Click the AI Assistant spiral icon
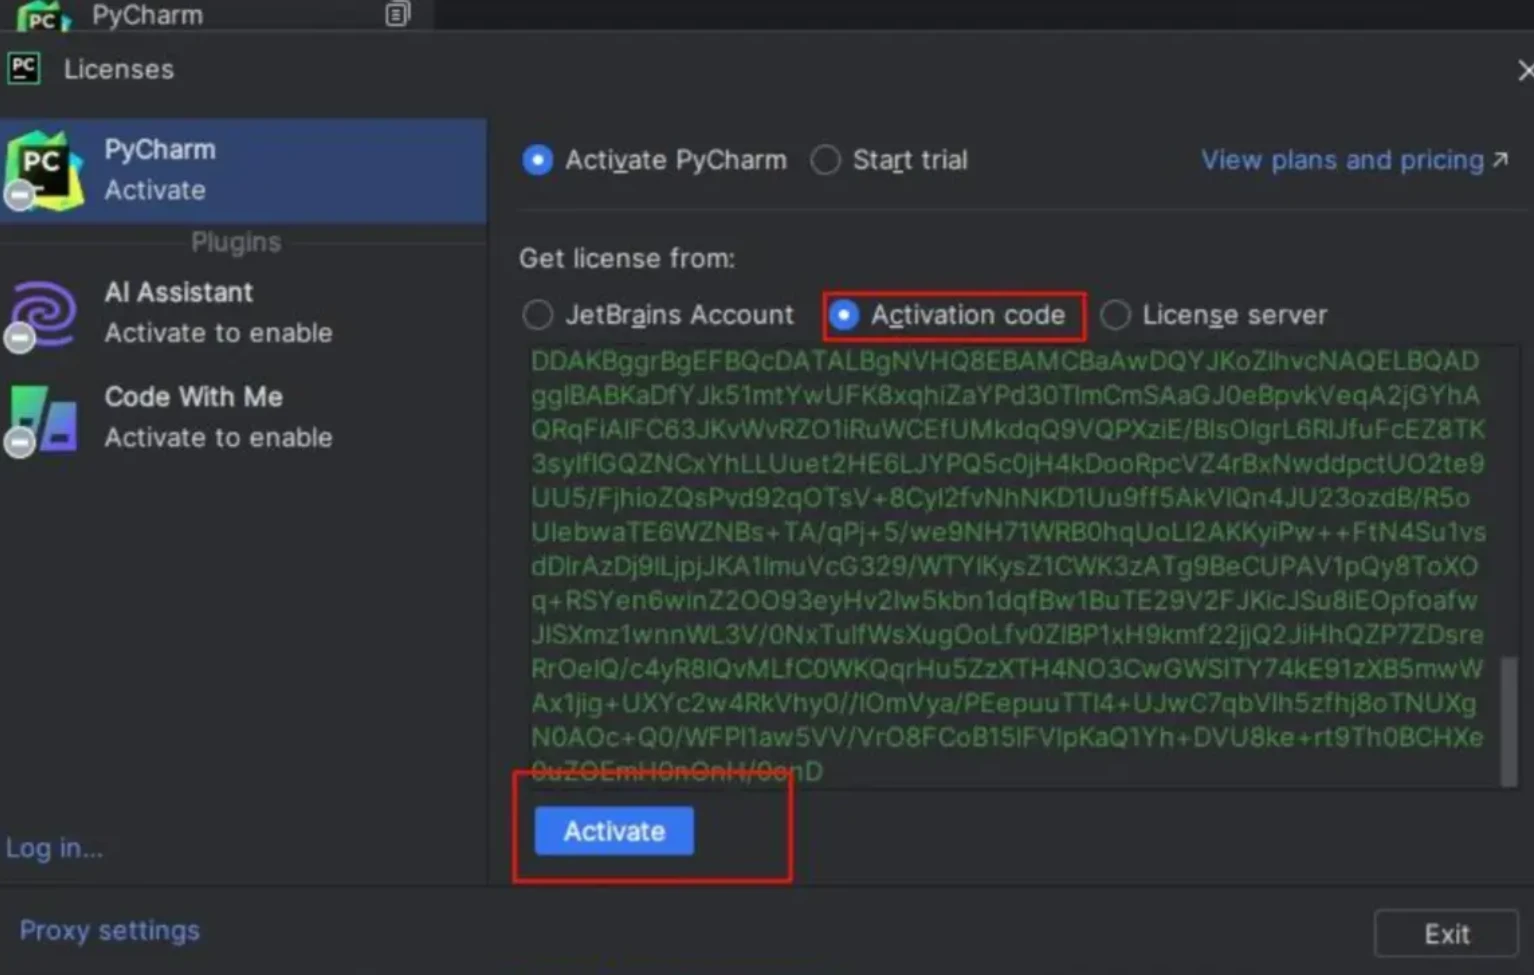 tap(42, 313)
